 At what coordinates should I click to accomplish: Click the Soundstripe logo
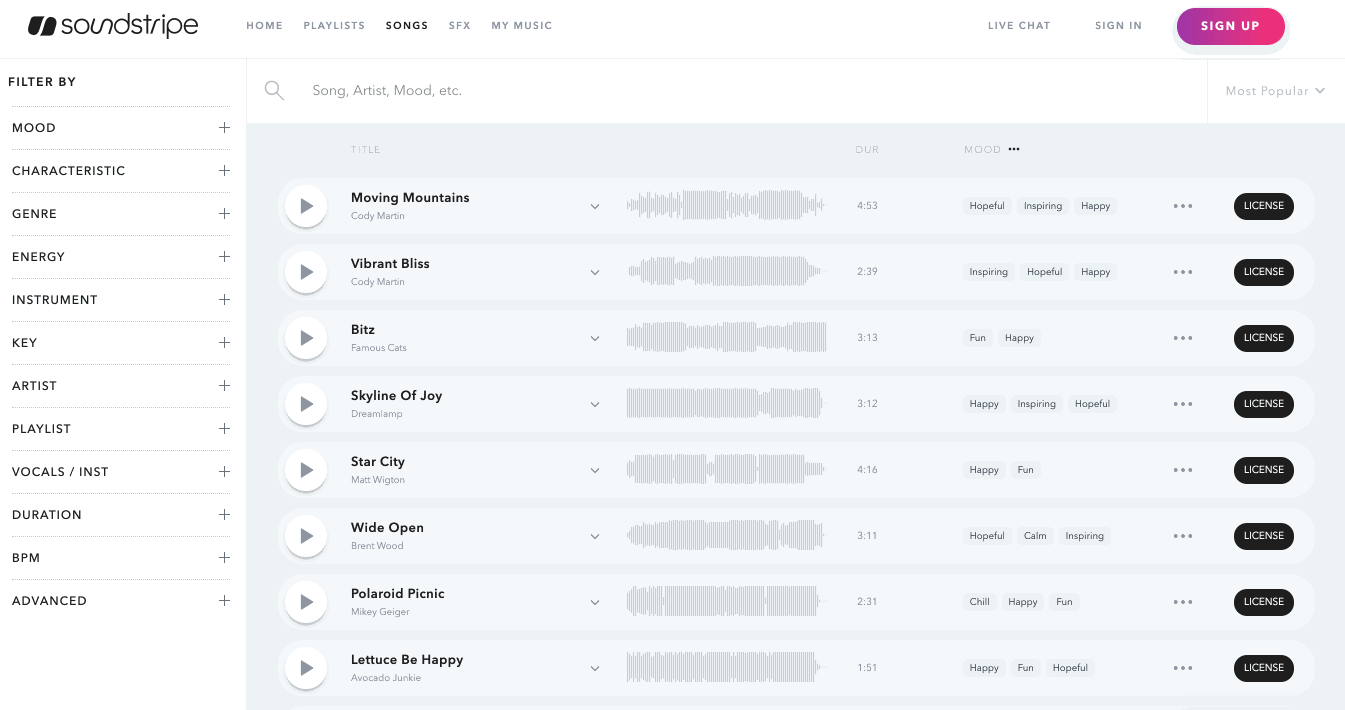(x=113, y=26)
